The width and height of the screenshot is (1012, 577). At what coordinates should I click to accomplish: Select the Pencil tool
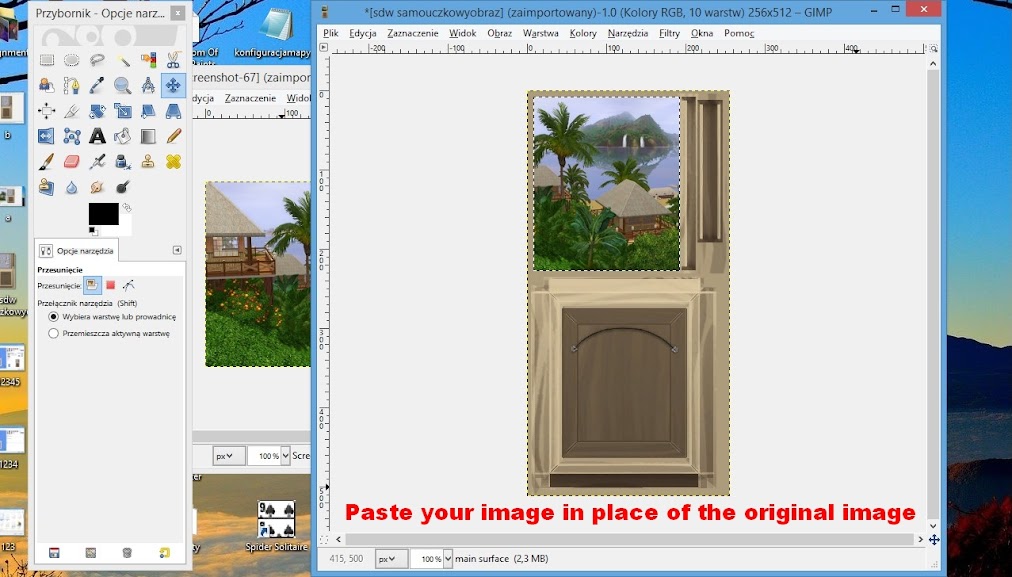pyautogui.click(x=173, y=136)
